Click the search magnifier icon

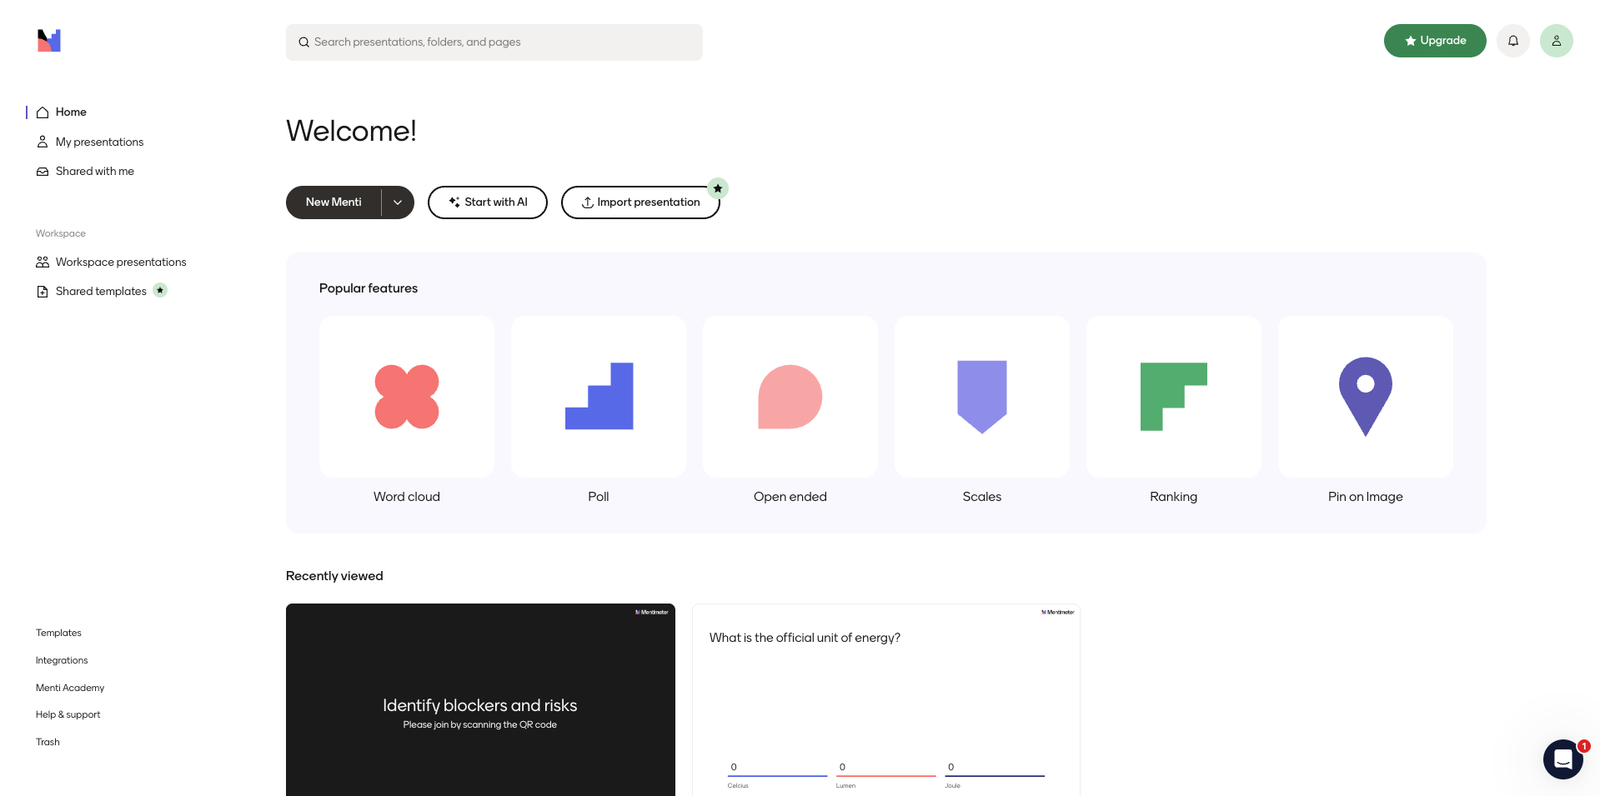304,42
